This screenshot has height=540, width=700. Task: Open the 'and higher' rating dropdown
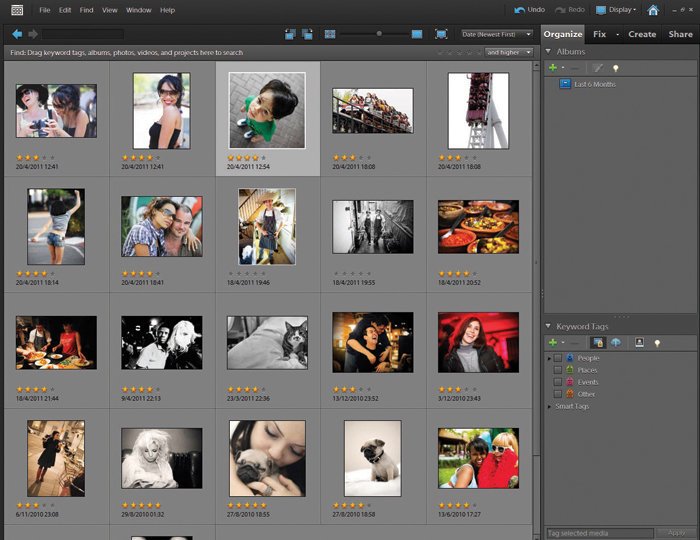click(509, 53)
